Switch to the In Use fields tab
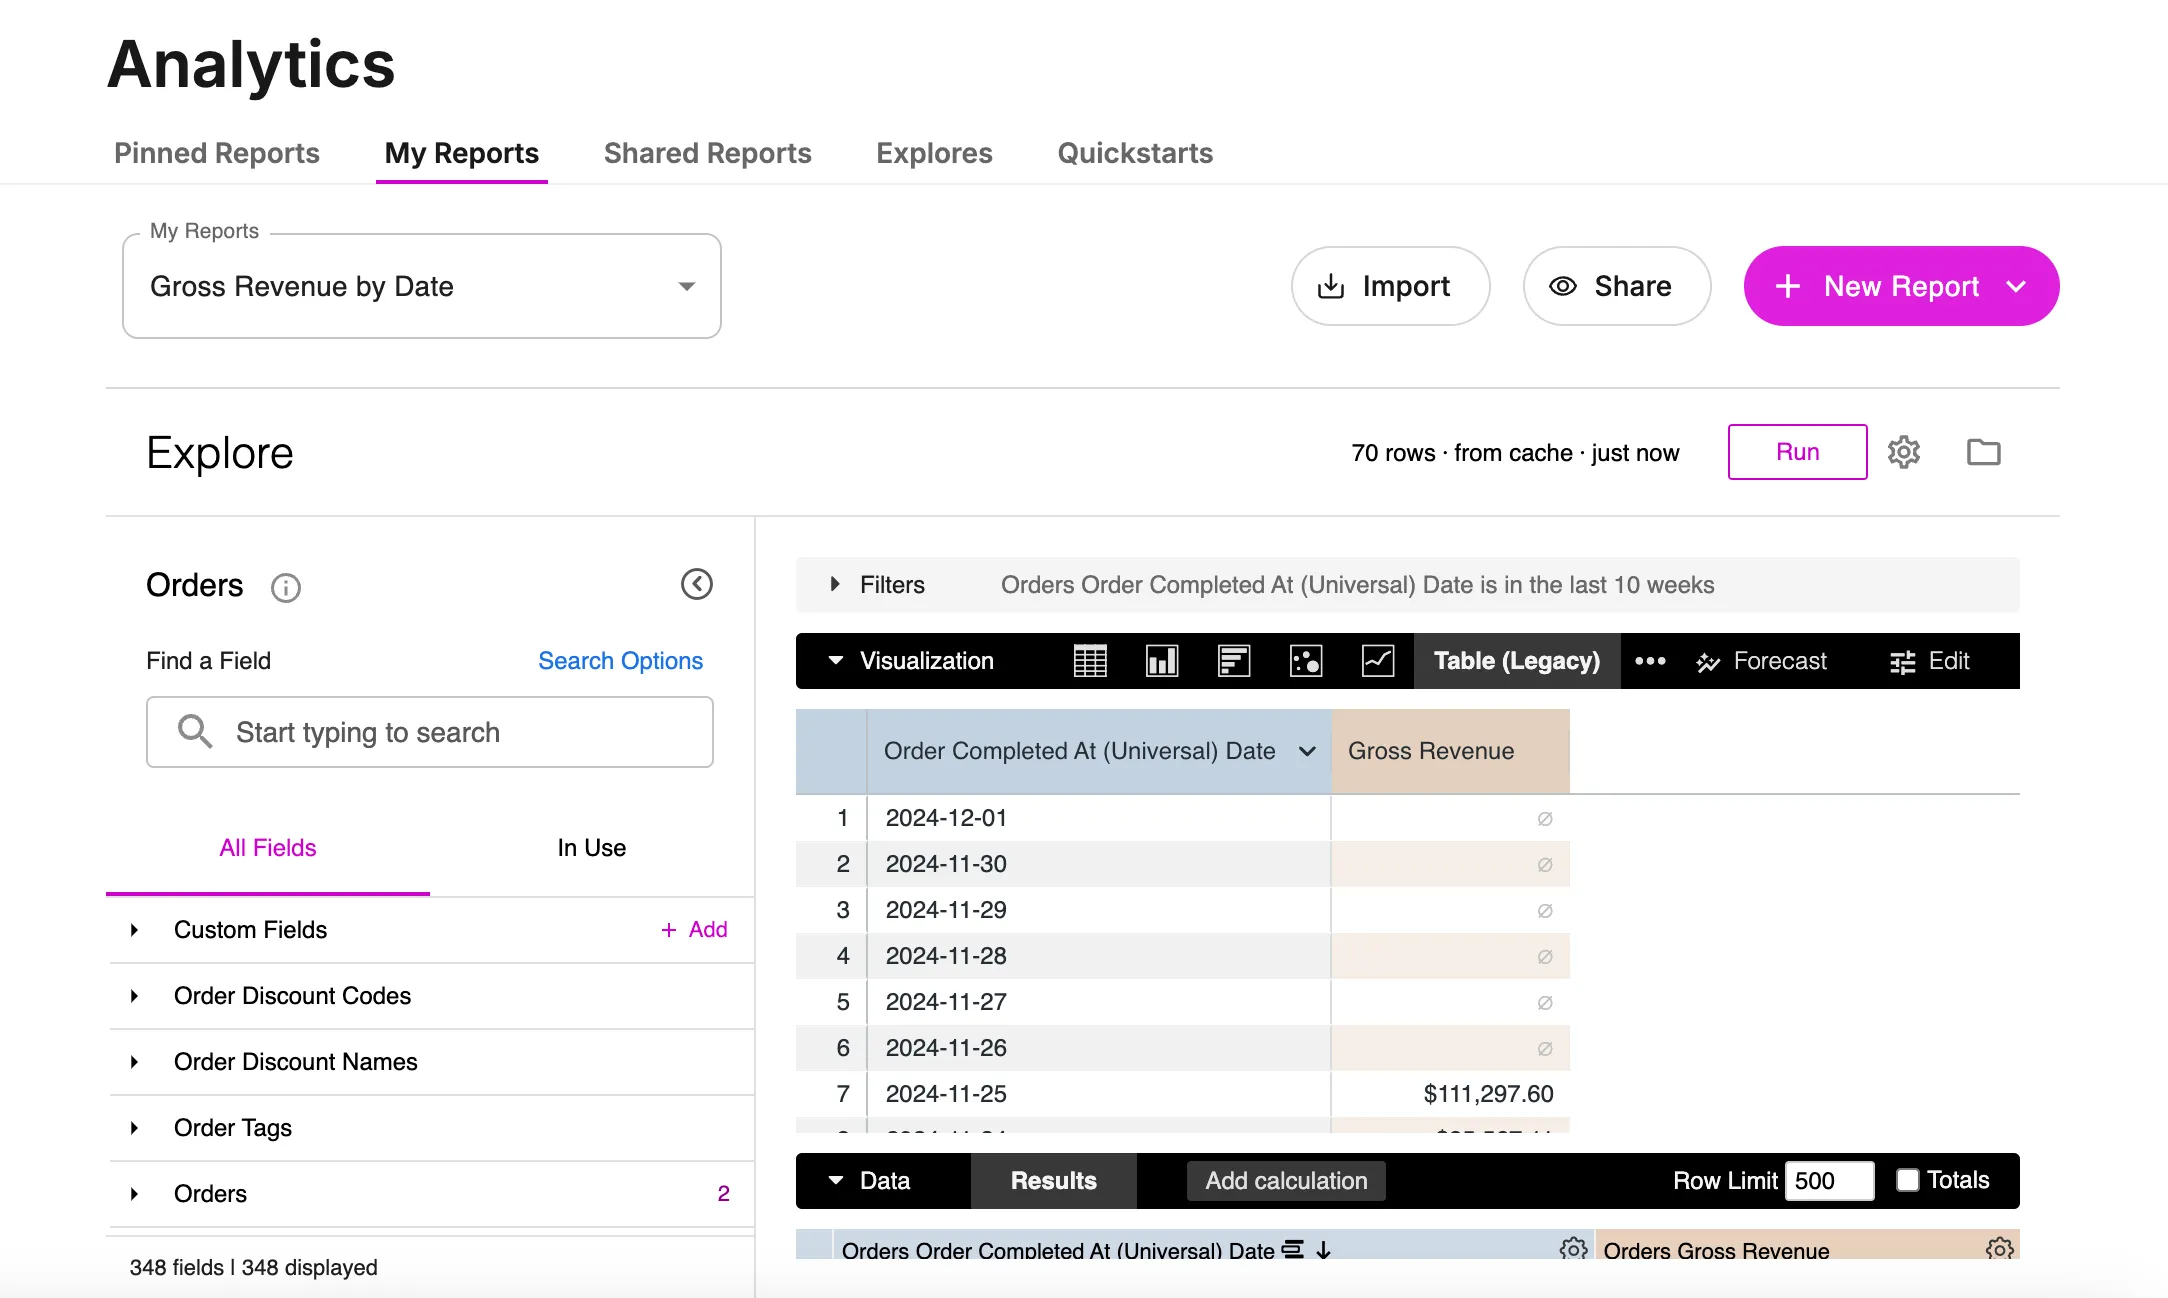This screenshot has height=1298, width=2168. [x=592, y=848]
